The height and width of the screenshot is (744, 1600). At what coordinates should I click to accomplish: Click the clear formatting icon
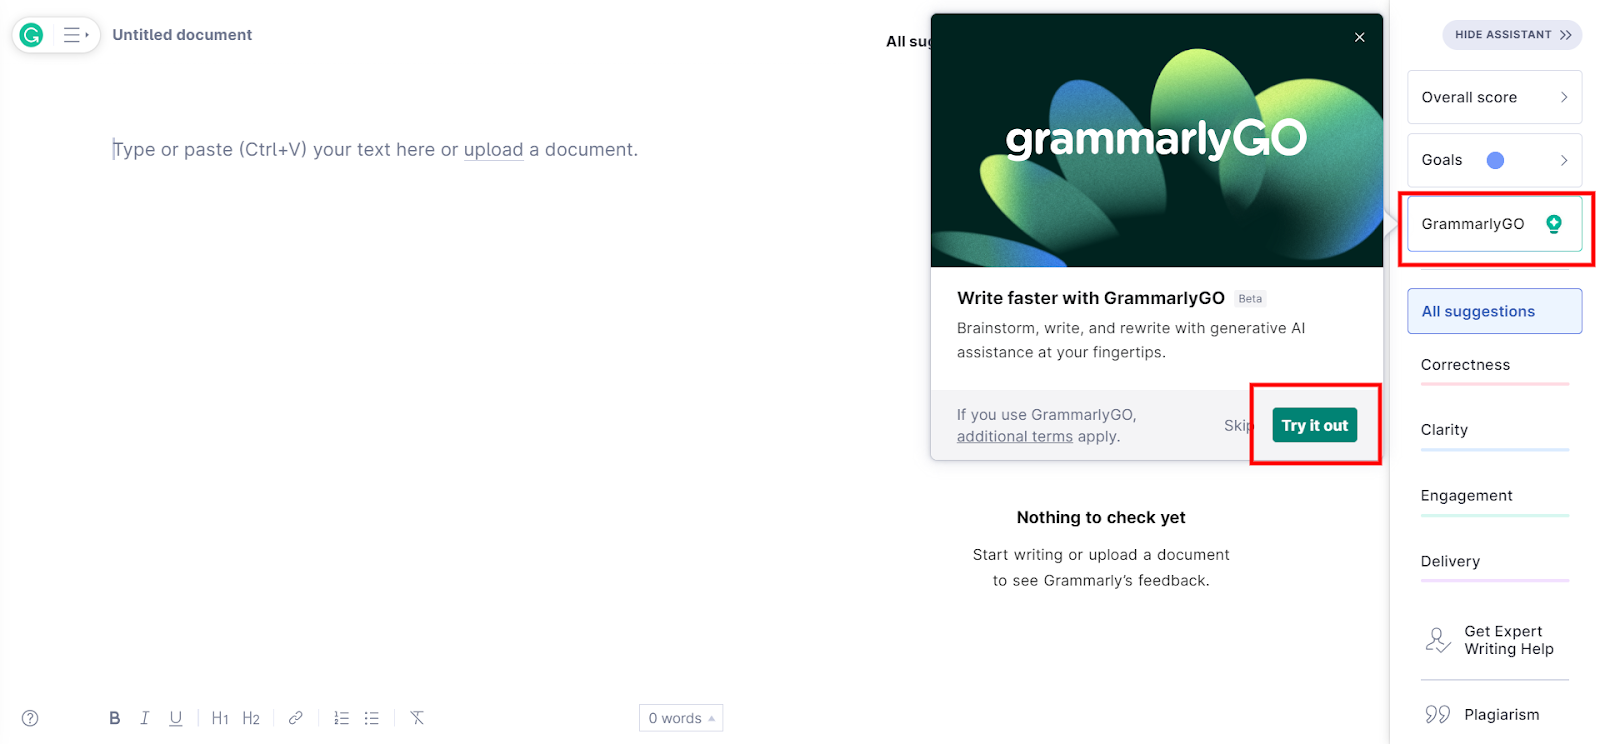point(417,718)
